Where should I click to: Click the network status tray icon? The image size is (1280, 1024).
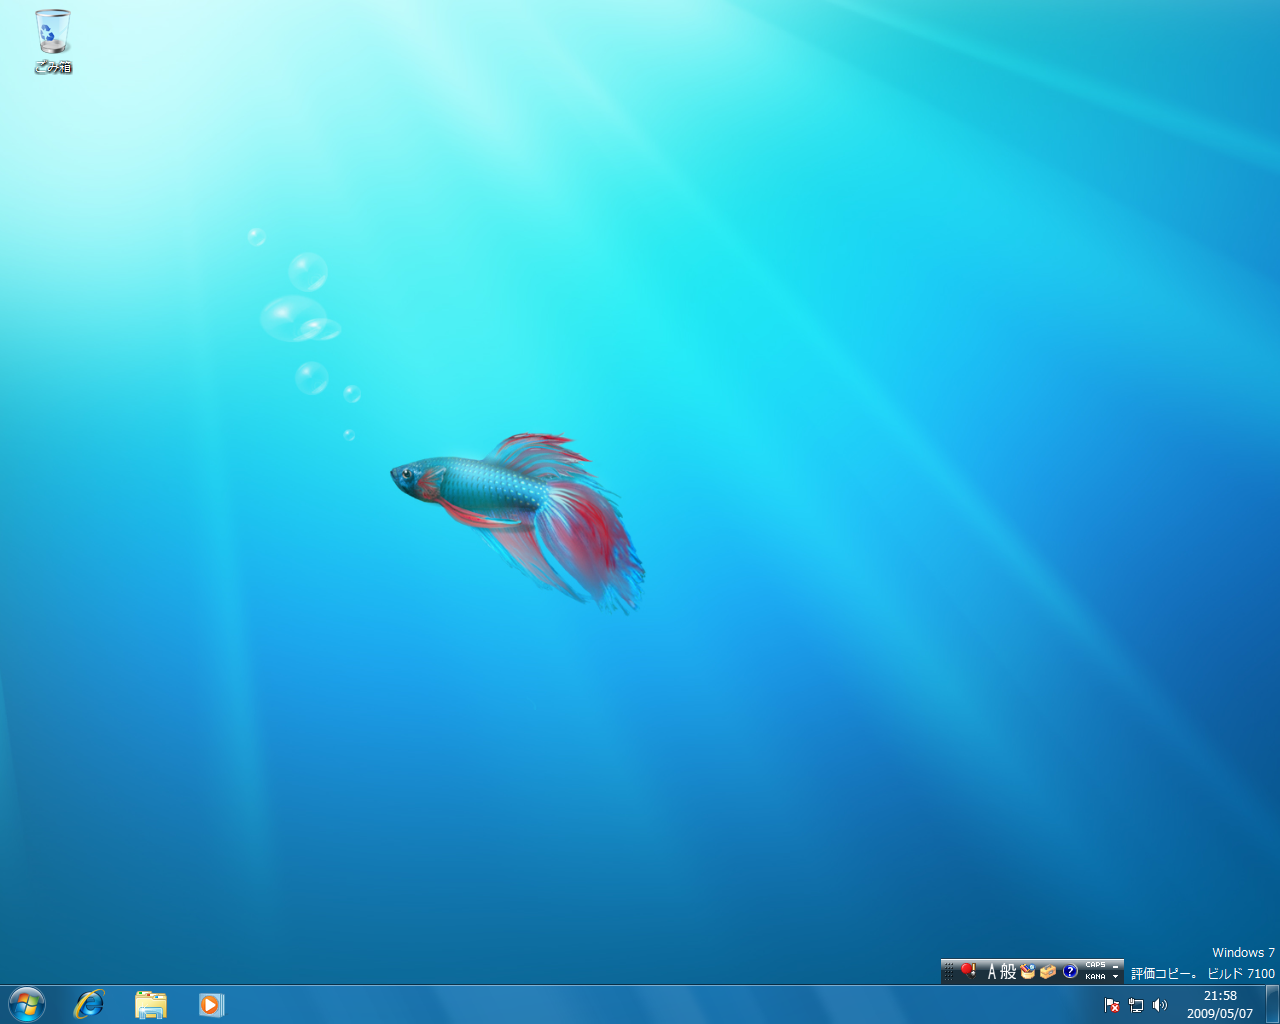1135,1005
